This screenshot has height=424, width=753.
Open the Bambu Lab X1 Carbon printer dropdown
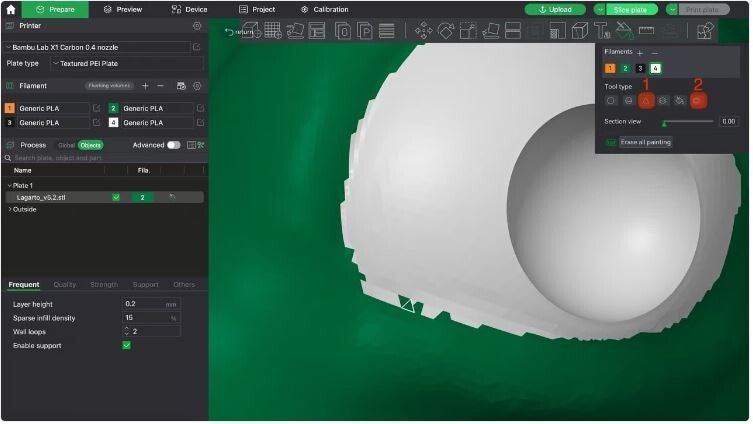[97, 47]
